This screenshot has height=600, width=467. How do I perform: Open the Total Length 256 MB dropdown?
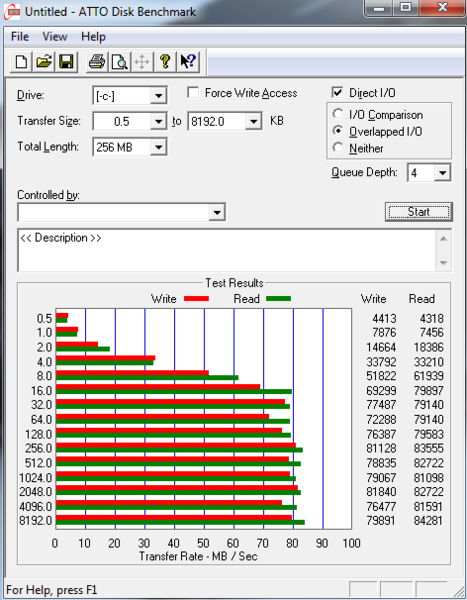[130, 147]
